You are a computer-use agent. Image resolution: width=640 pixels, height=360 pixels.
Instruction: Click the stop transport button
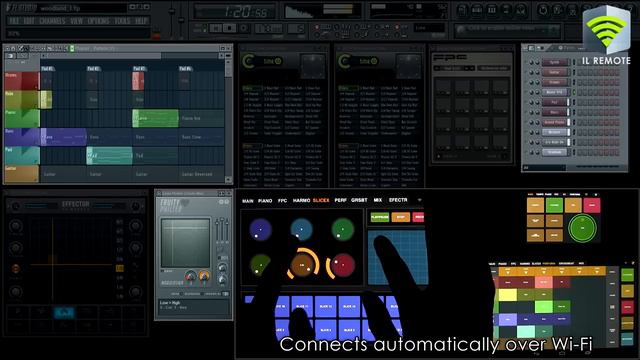230,28
